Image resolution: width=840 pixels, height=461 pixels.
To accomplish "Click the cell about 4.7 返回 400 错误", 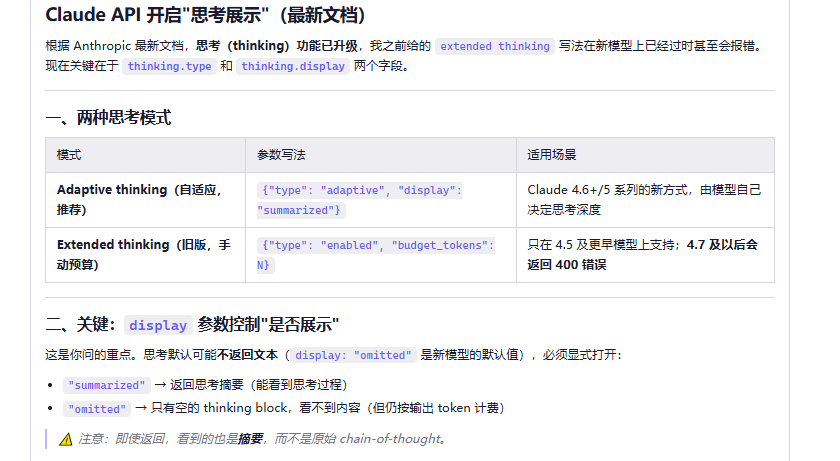I will click(645, 255).
